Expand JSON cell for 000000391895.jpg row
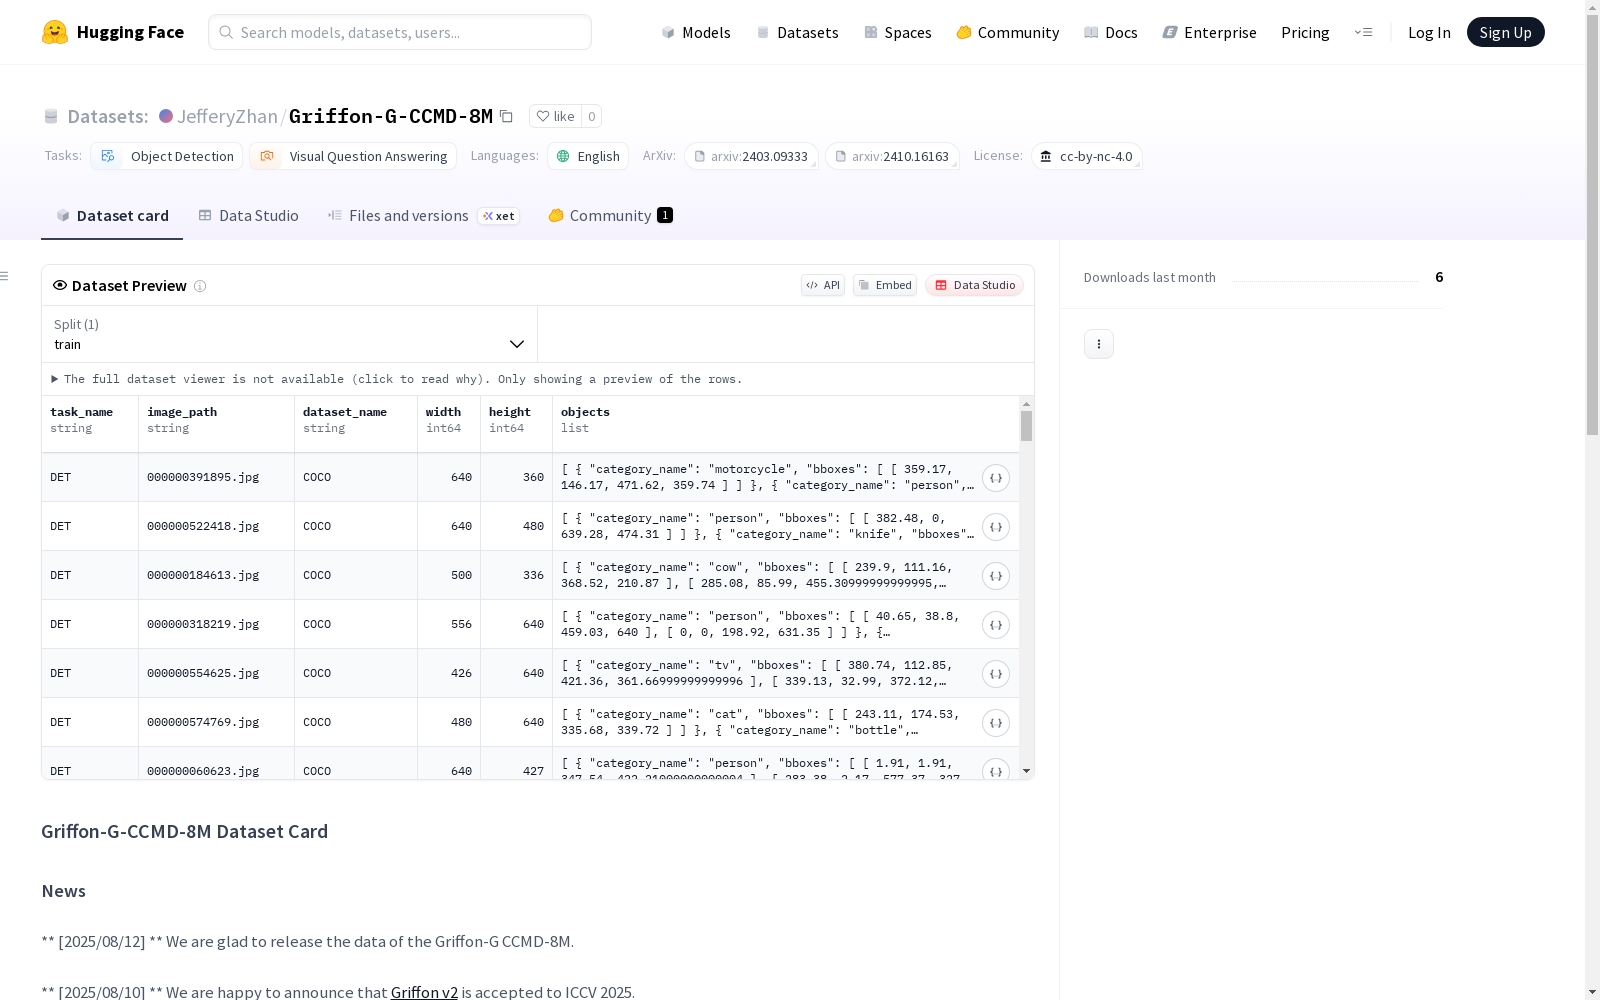The width and height of the screenshot is (1600, 1000). click(995, 478)
